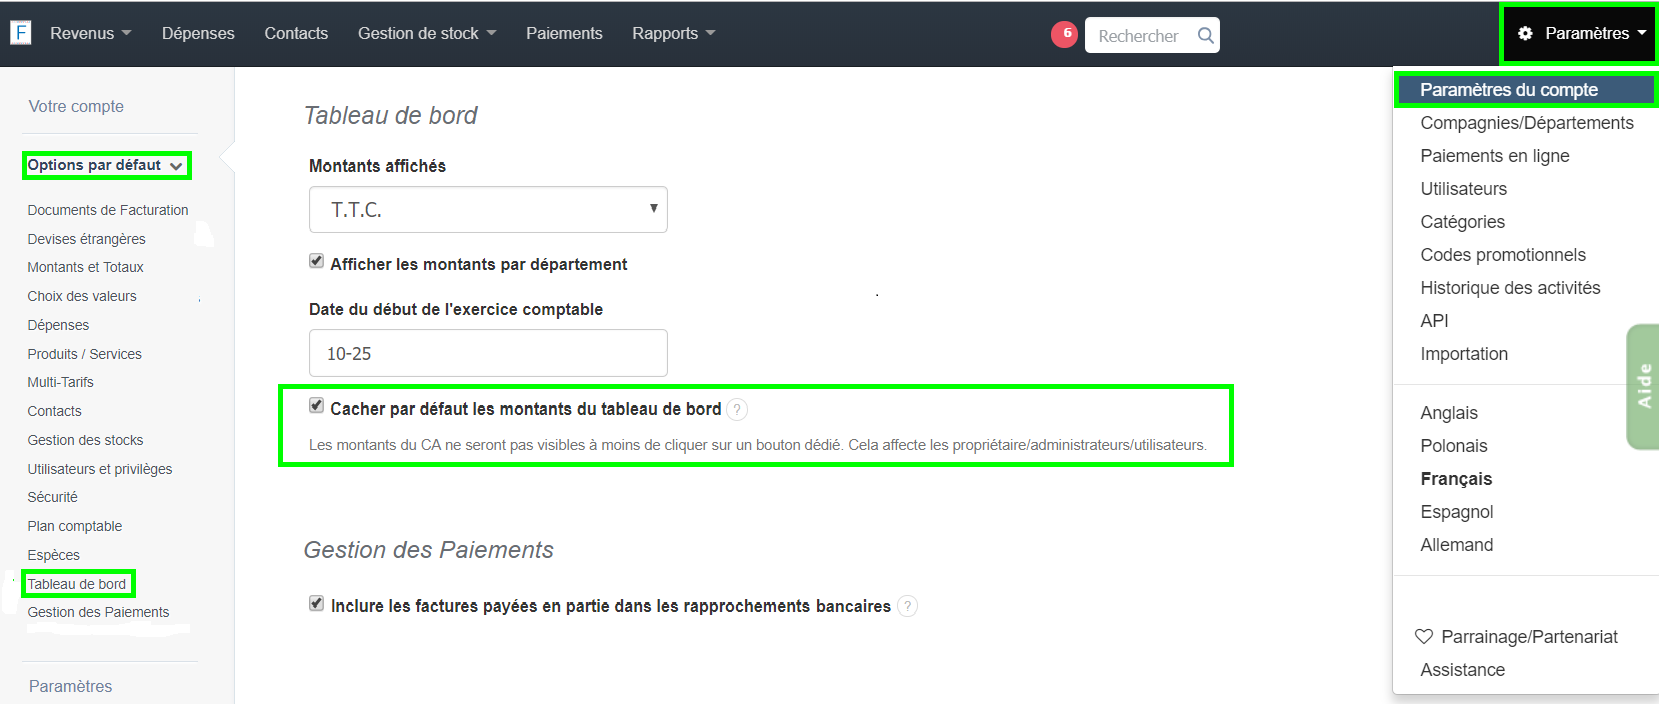This screenshot has width=1660, height=704.
Task: Open Parrainage/Partenariat
Action: coord(1529,637)
